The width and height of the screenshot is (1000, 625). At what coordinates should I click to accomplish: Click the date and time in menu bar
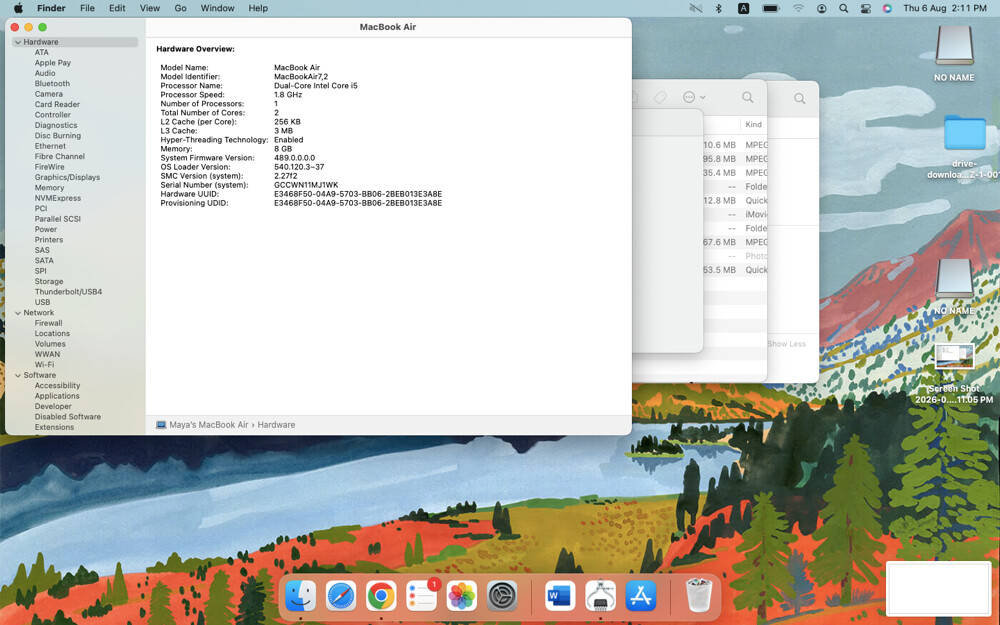[945, 8]
